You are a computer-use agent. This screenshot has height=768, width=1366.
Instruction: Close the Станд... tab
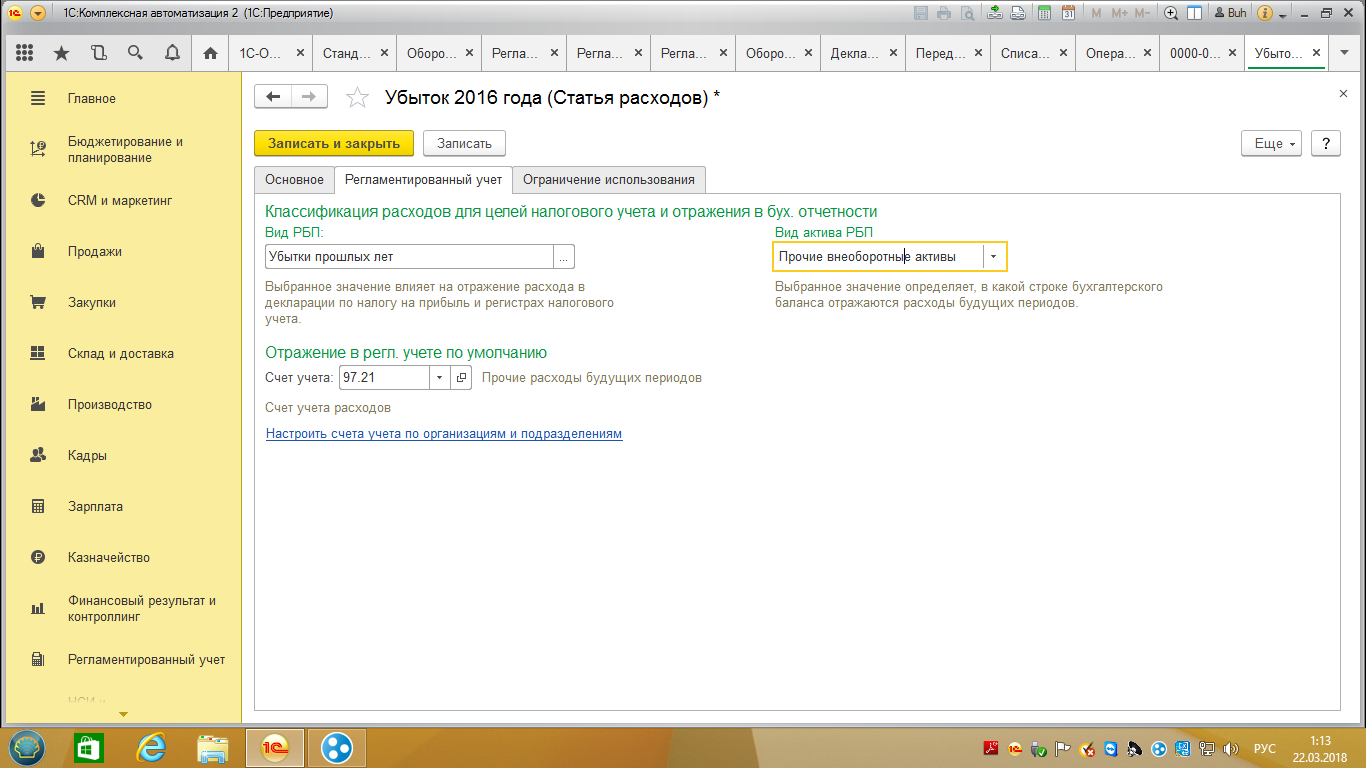tap(385, 54)
